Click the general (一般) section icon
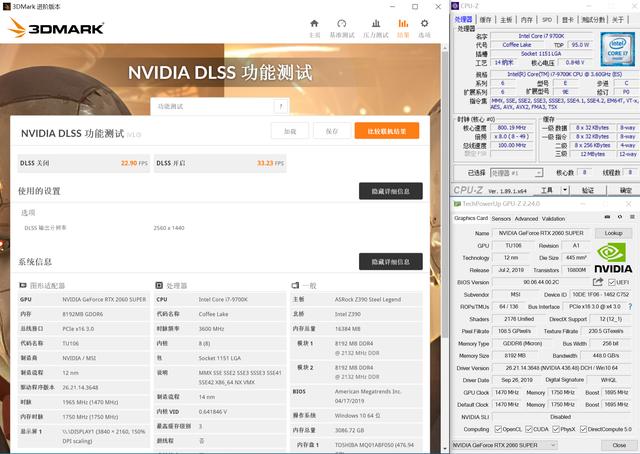Viewport: 640px width, 454px height. coord(295,285)
